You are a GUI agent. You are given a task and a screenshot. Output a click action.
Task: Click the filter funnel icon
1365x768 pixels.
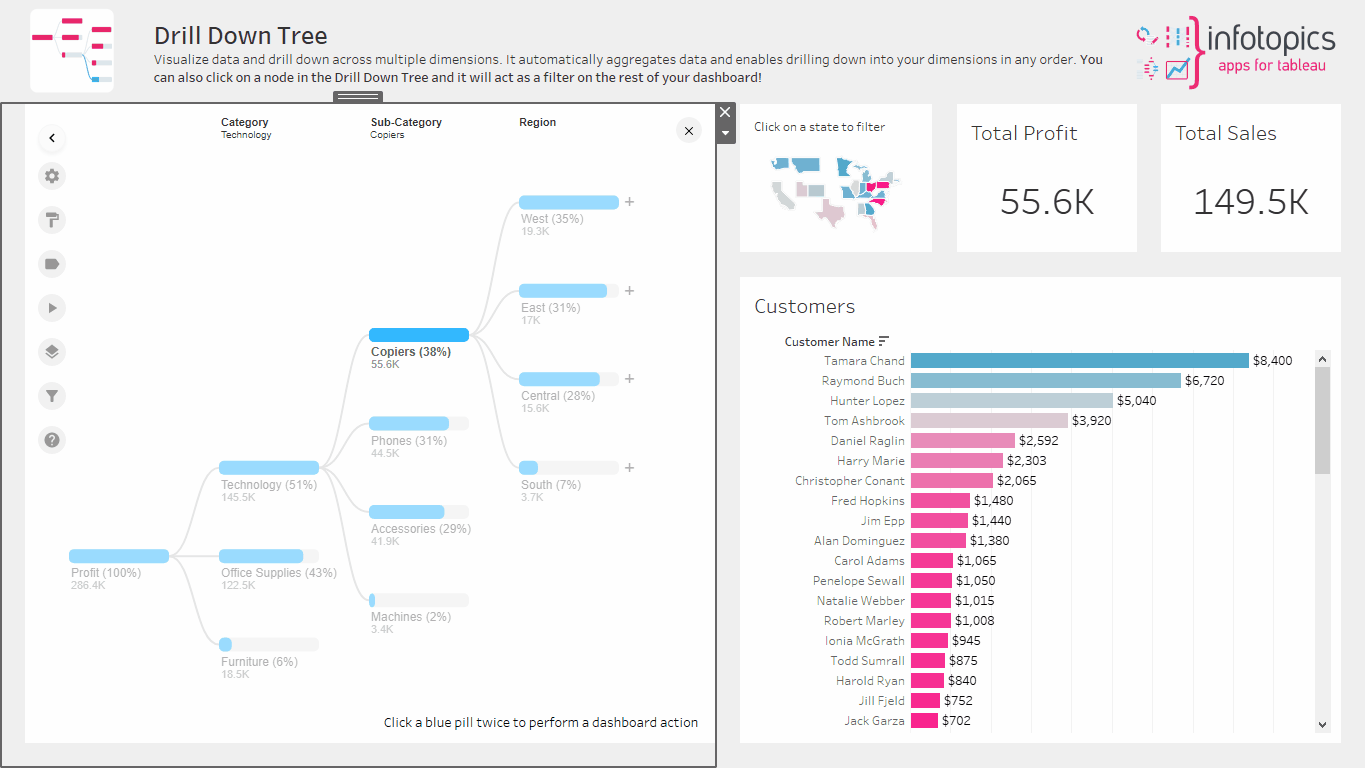point(52,396)
